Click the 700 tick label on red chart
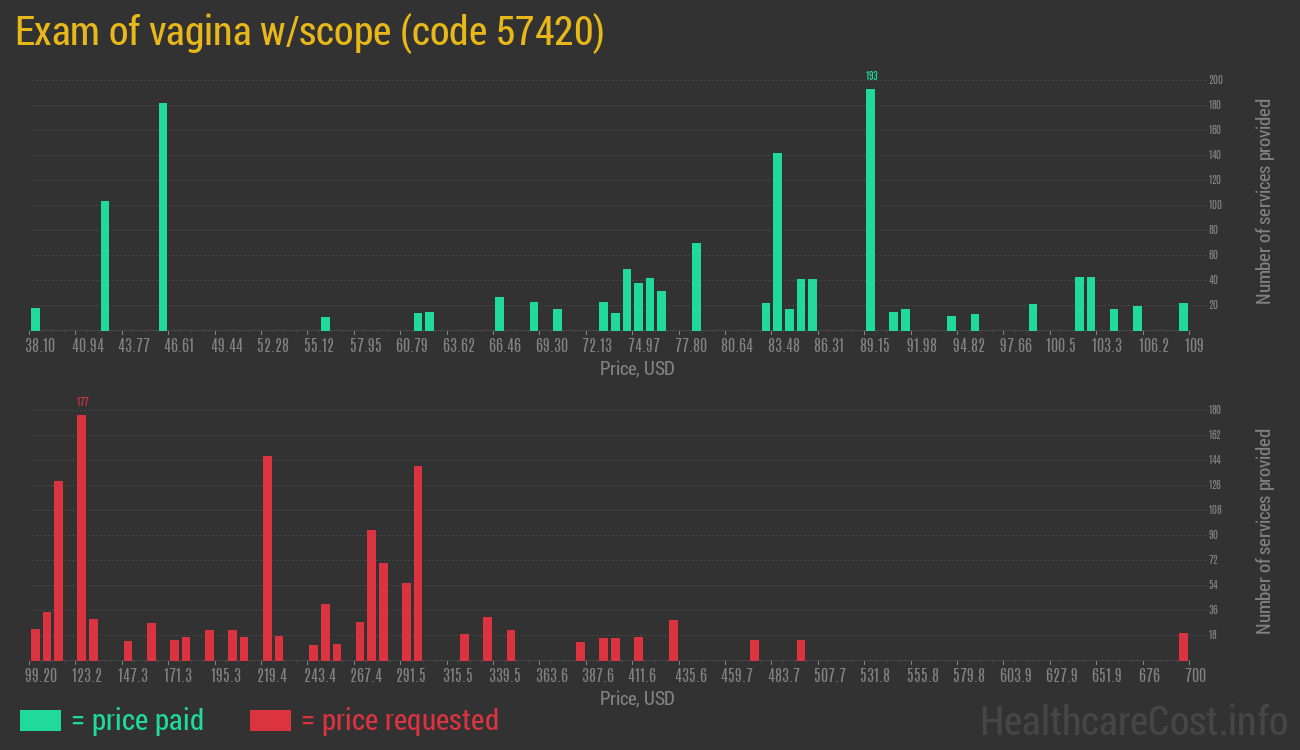 (x=1194, y=675)
